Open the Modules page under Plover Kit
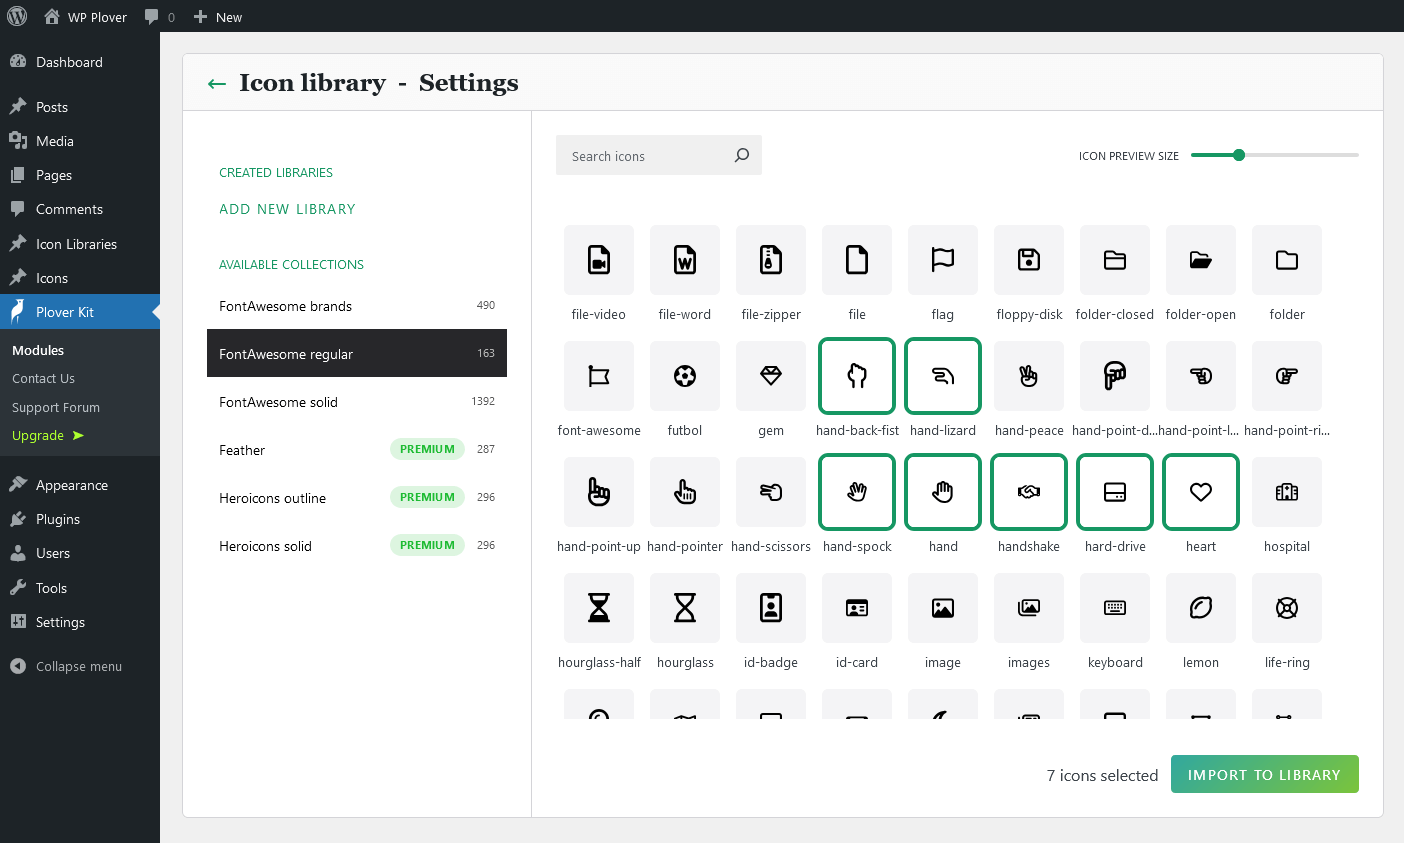This screenshot has height=843, width=1404. [37, 350]
